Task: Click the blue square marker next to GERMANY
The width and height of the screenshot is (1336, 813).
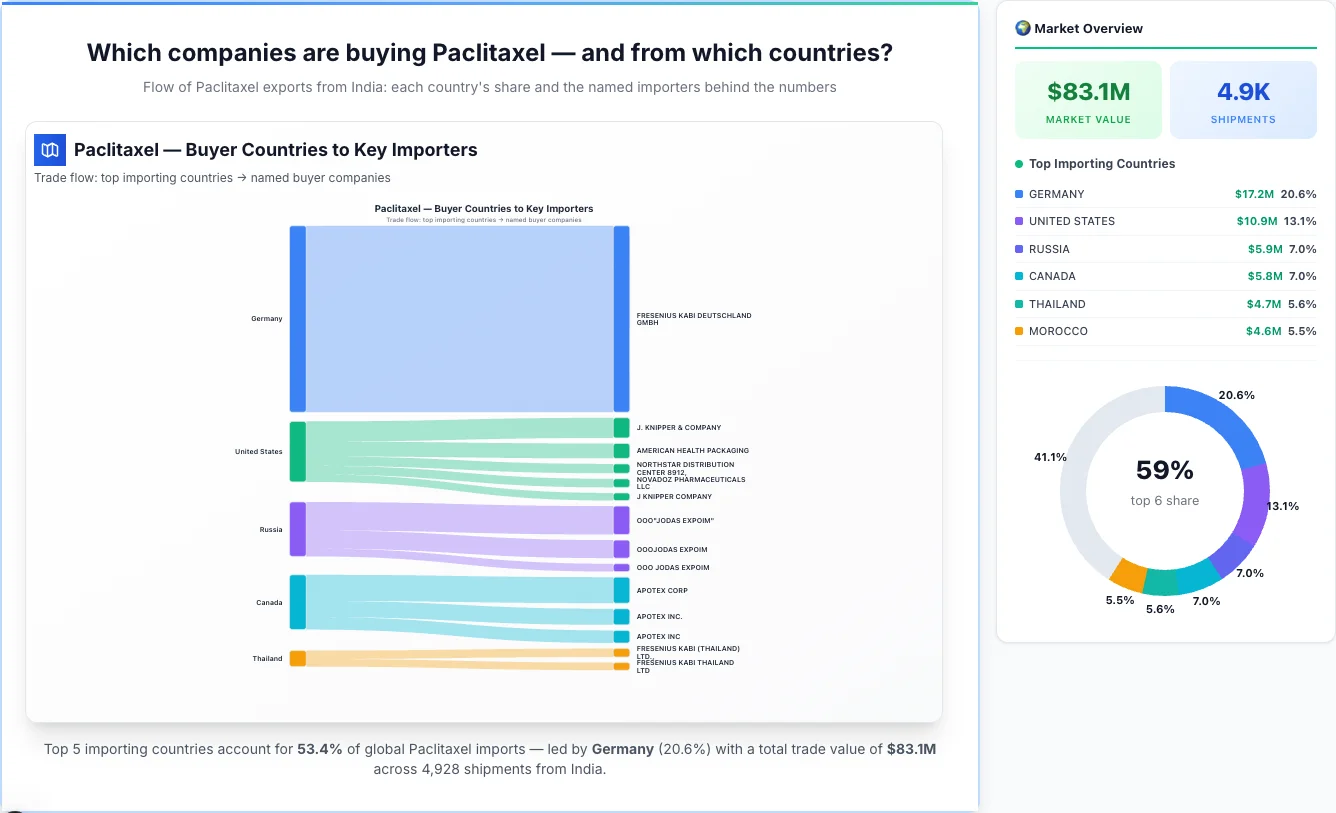Action: pyautogui.click(x=1020, y=194)
